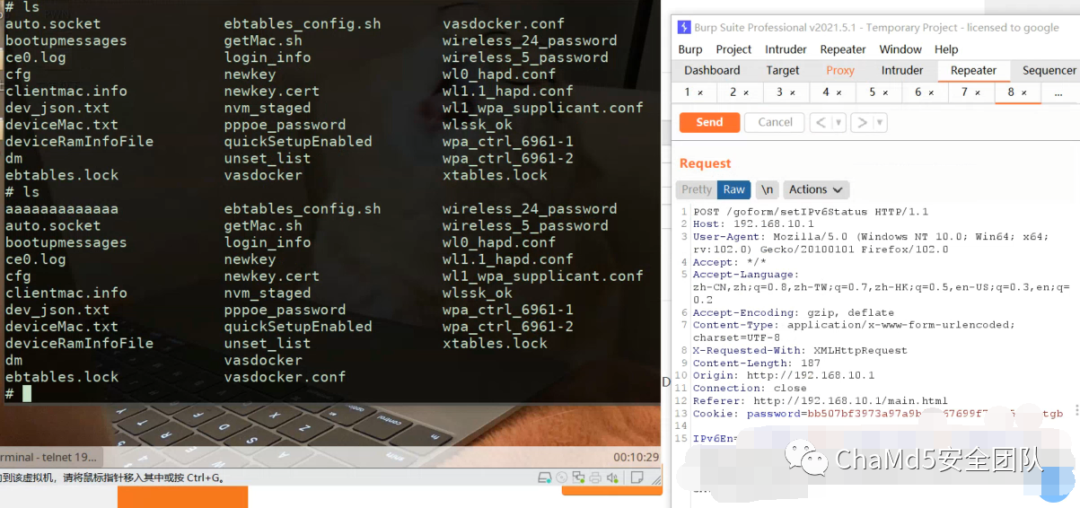This screenshot has width=1080, height=508.
Task: Switch to Pretty request view
Action: [696, 189]
